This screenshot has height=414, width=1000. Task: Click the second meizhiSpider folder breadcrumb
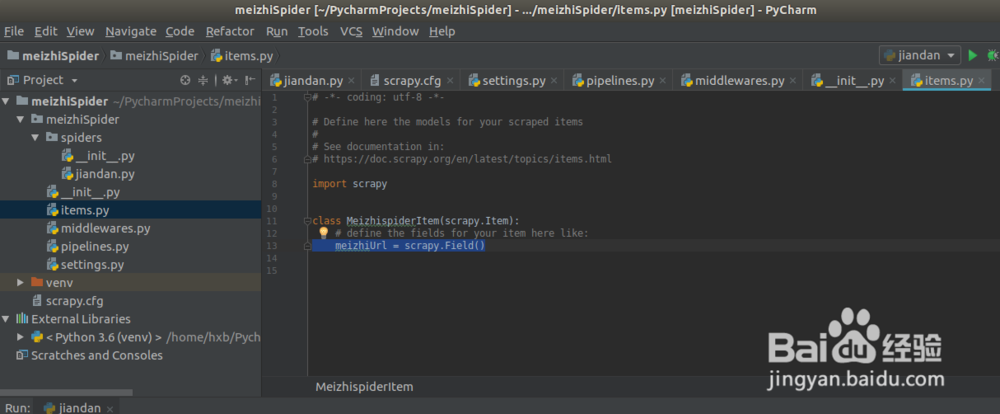[154, 55]
